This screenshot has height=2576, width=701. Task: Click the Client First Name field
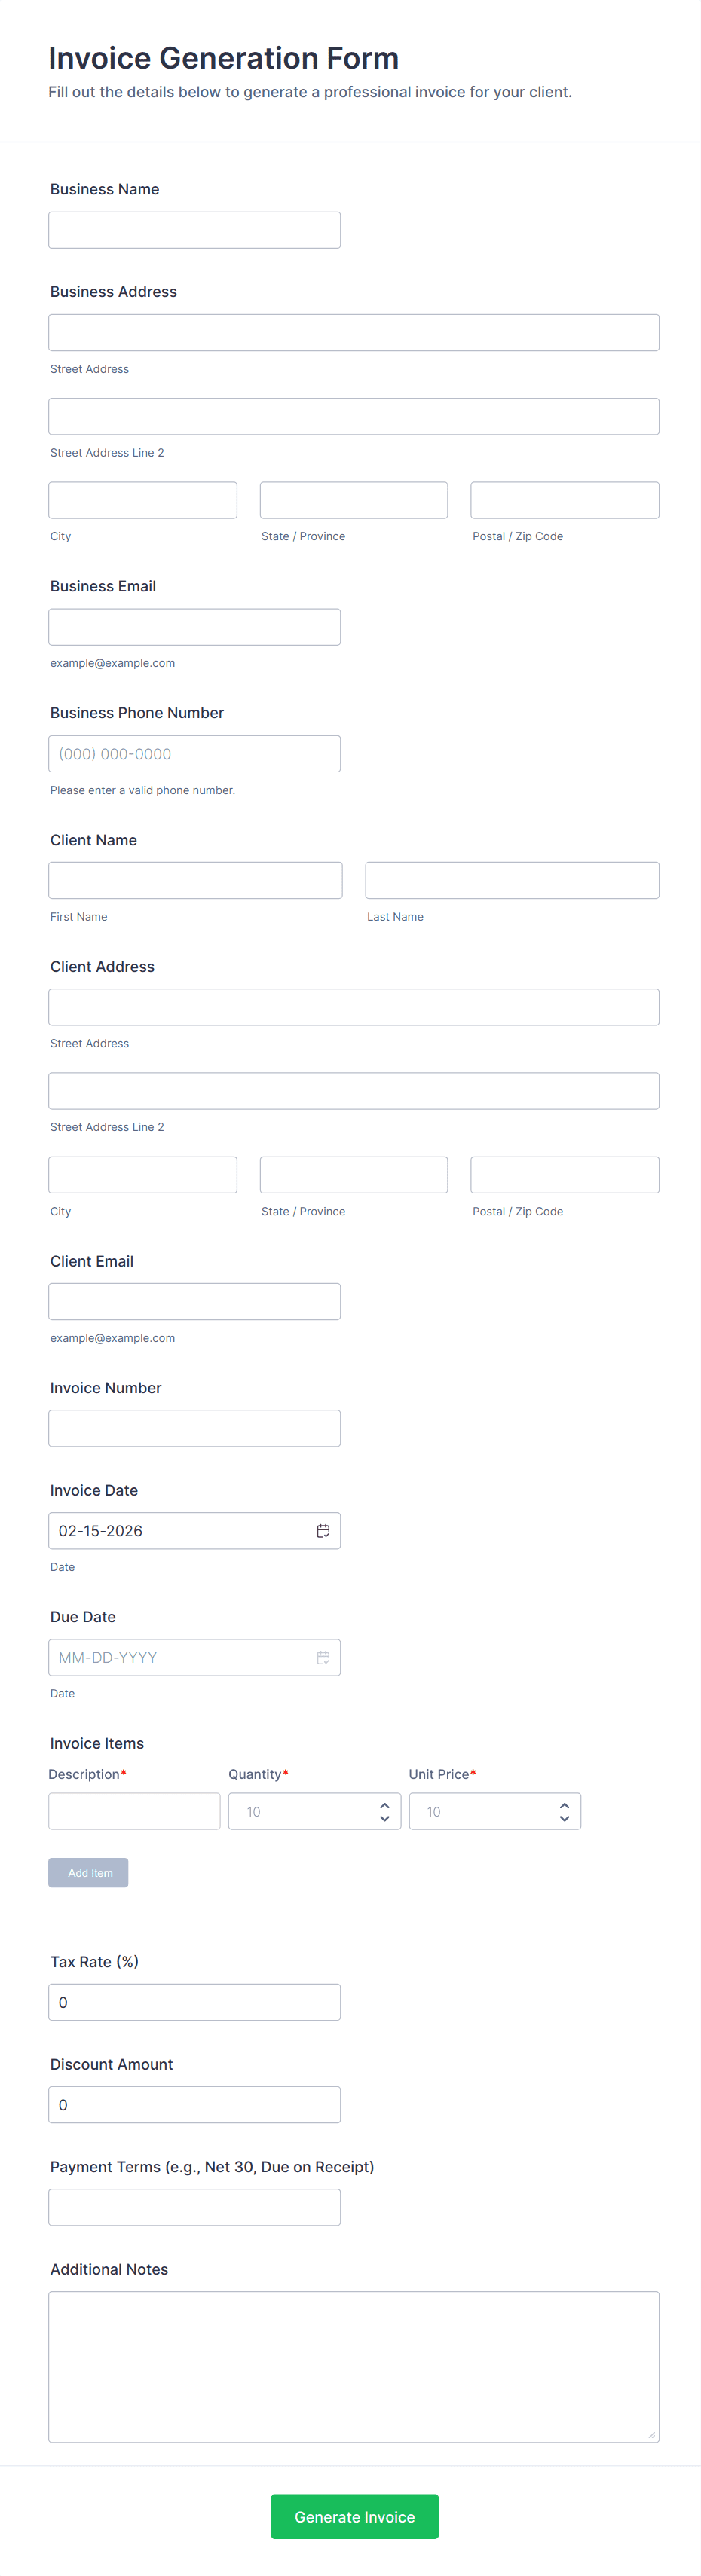[195, 880]
